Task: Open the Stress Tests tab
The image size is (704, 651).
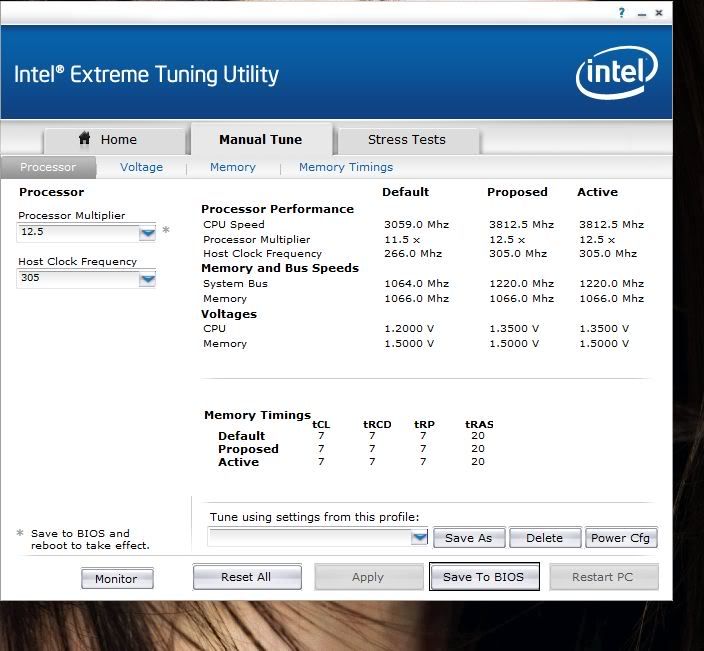Action: (407, 140)
